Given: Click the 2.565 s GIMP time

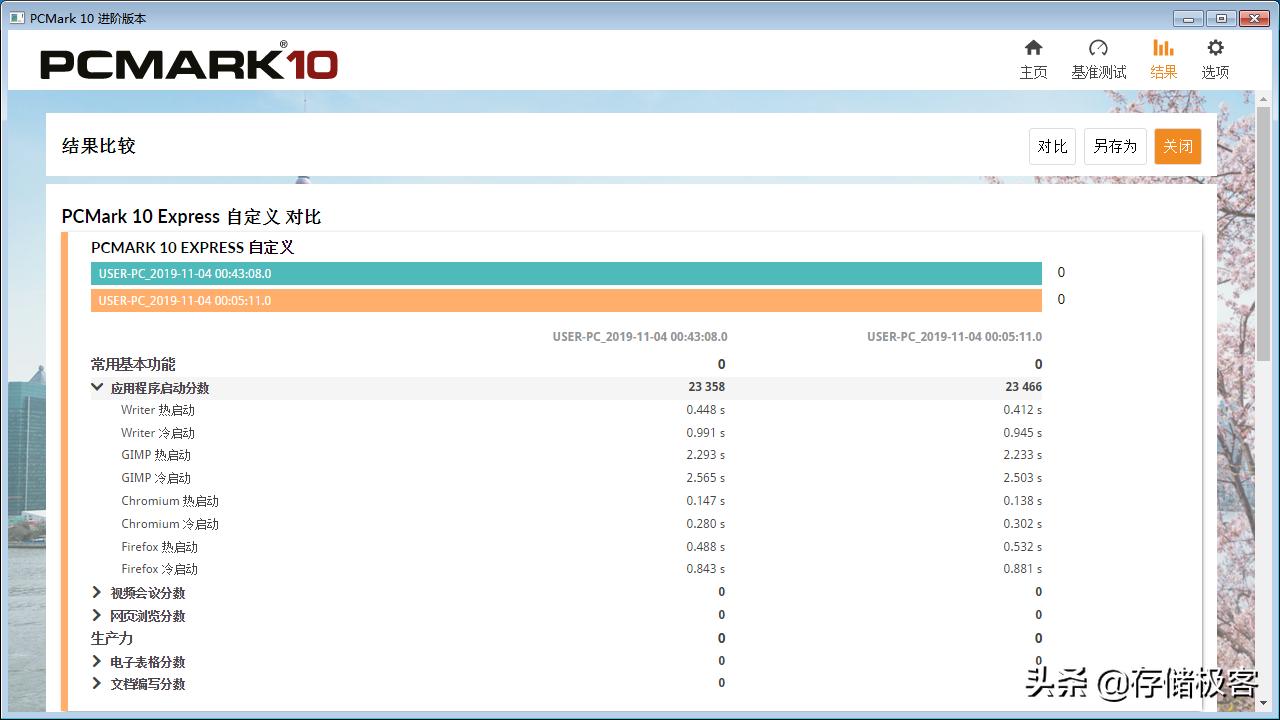Looking at the screenshot, I should point(706,478).
